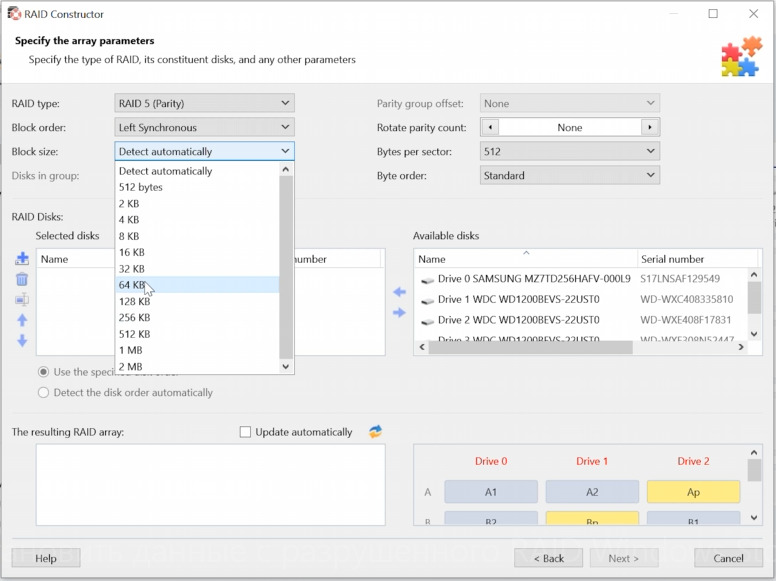Open the Bytes per sector dropdown
This screenshot has height=581, width=776.
570,151
